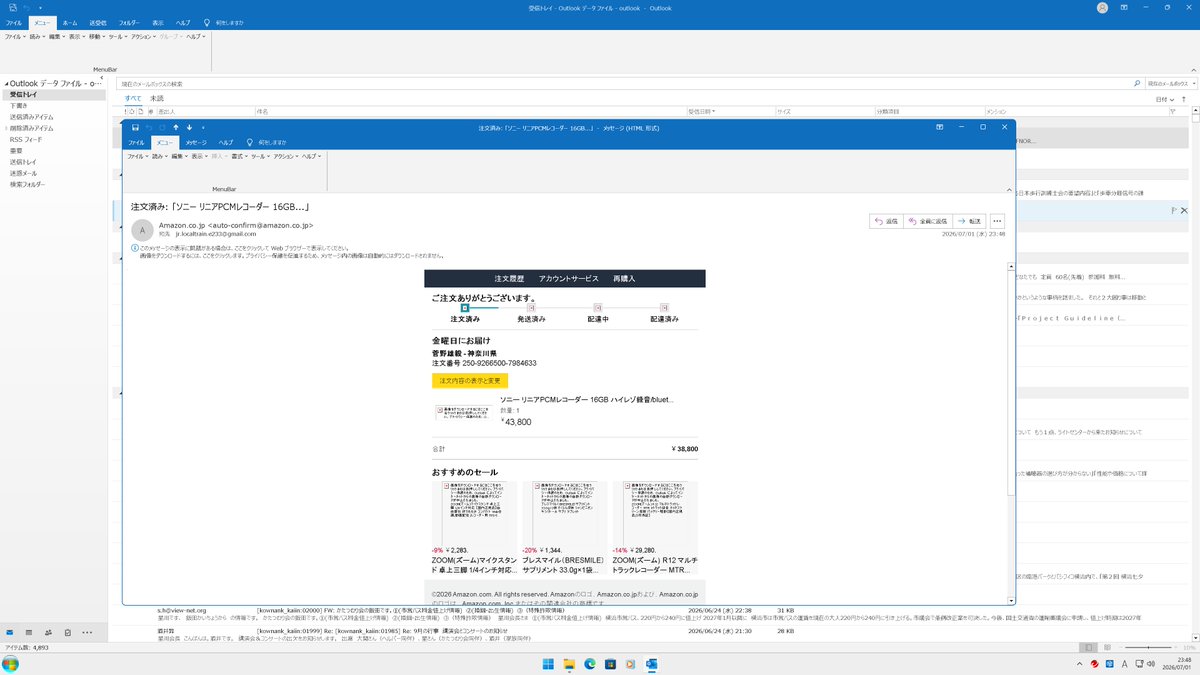Open ヘルプ tab in message window
1200x675 pixels.
point(226,143)
